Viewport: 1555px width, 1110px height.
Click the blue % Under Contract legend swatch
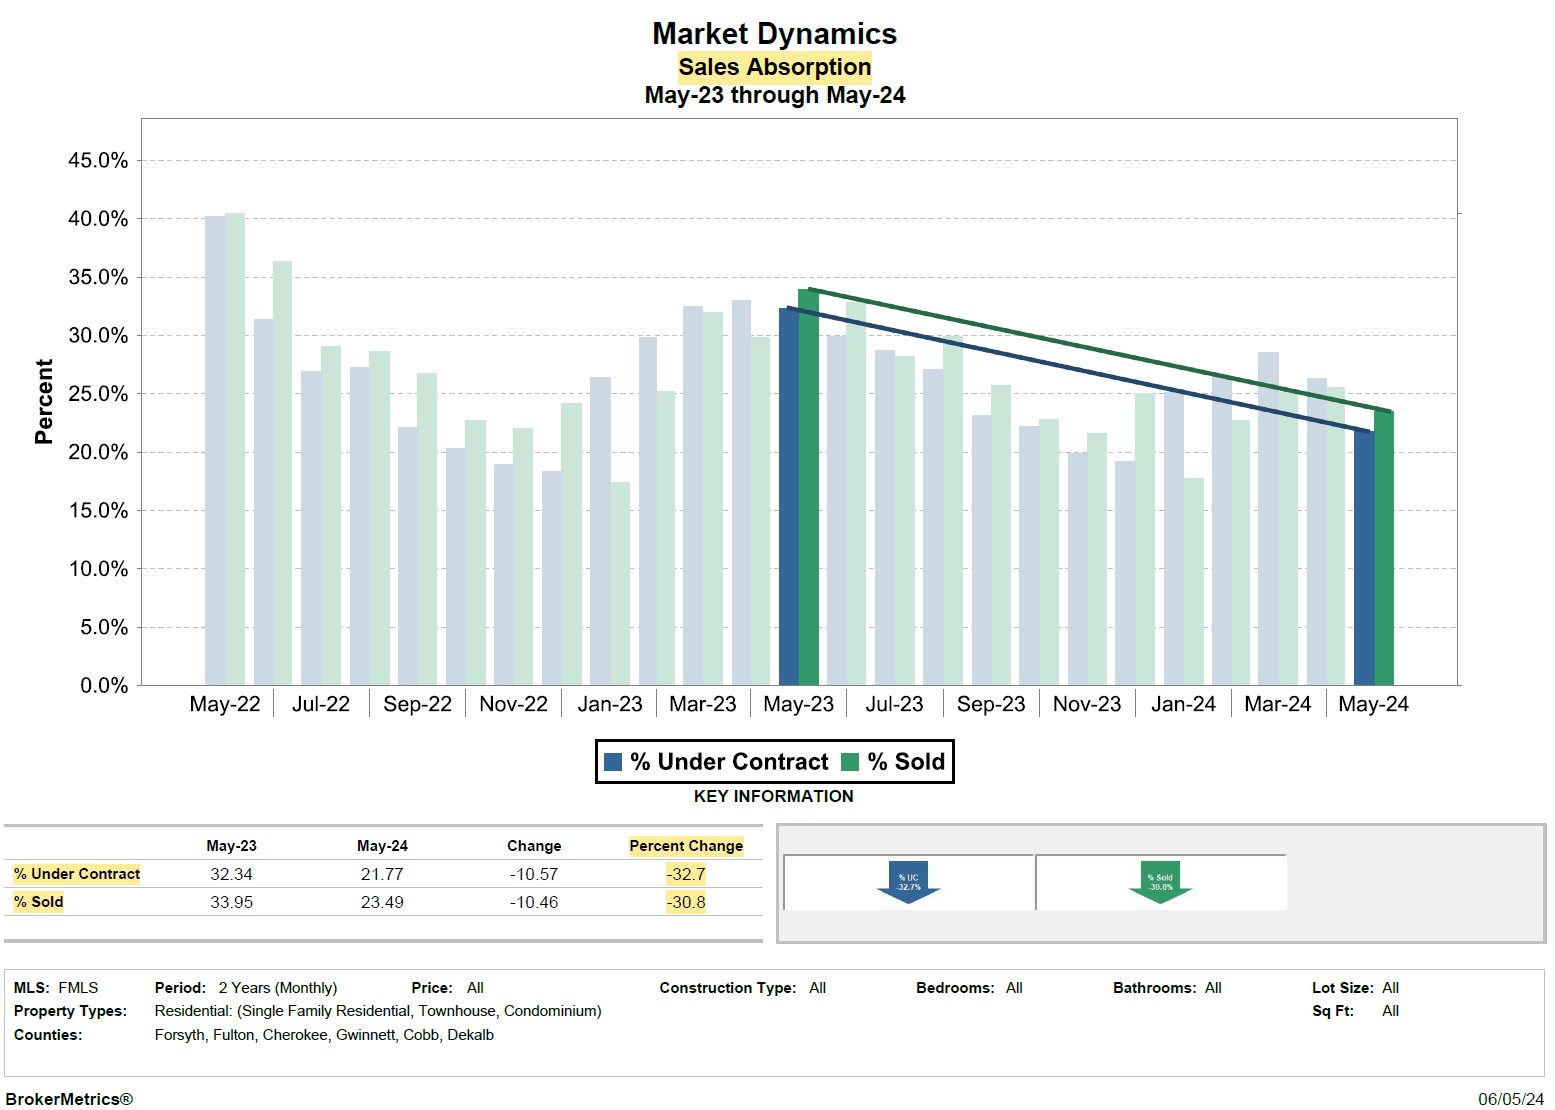coord(613,762)
